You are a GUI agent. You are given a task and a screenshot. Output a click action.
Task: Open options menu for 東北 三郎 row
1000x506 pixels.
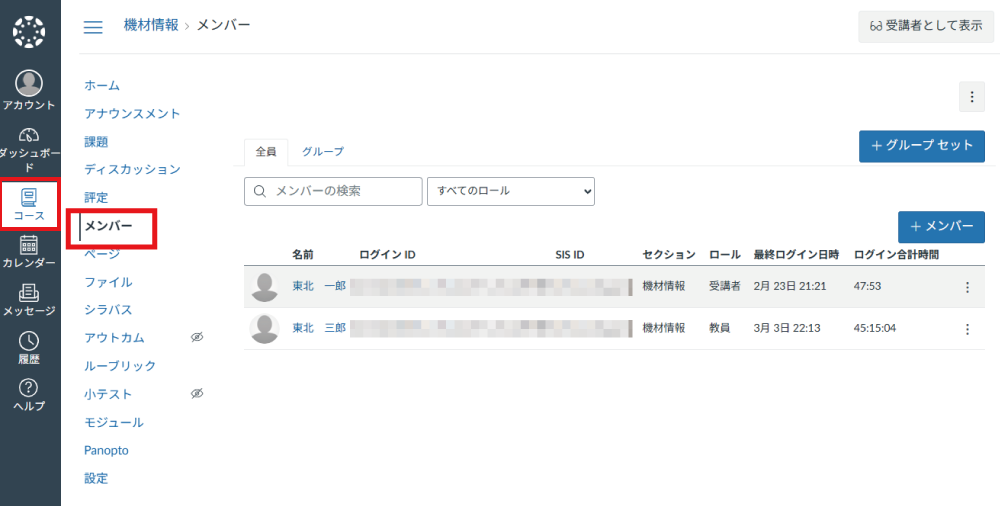[967, 329]
